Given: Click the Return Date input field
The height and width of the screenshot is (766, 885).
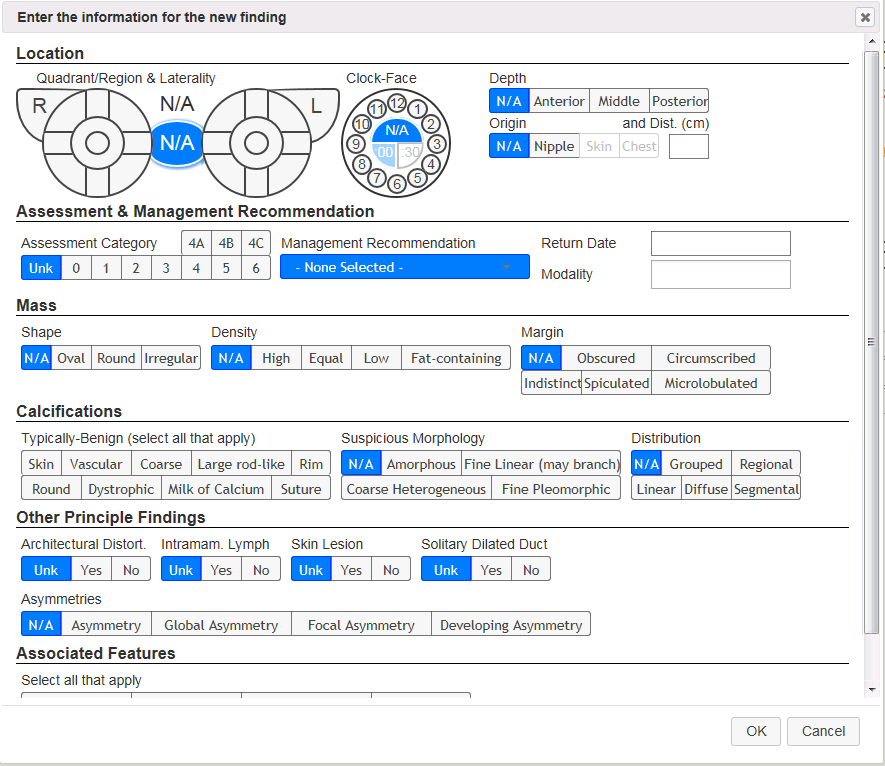Looking at the screenshot, I should tap(720, 243).
